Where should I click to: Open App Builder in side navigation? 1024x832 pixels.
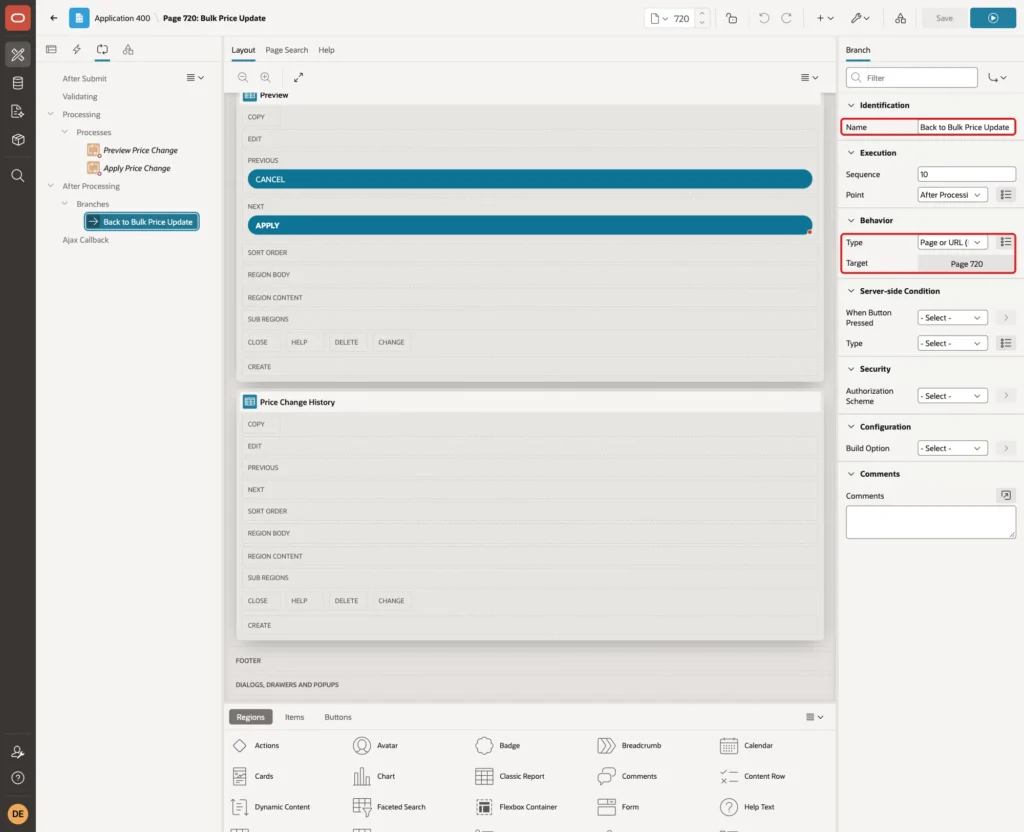coord(18,55)
